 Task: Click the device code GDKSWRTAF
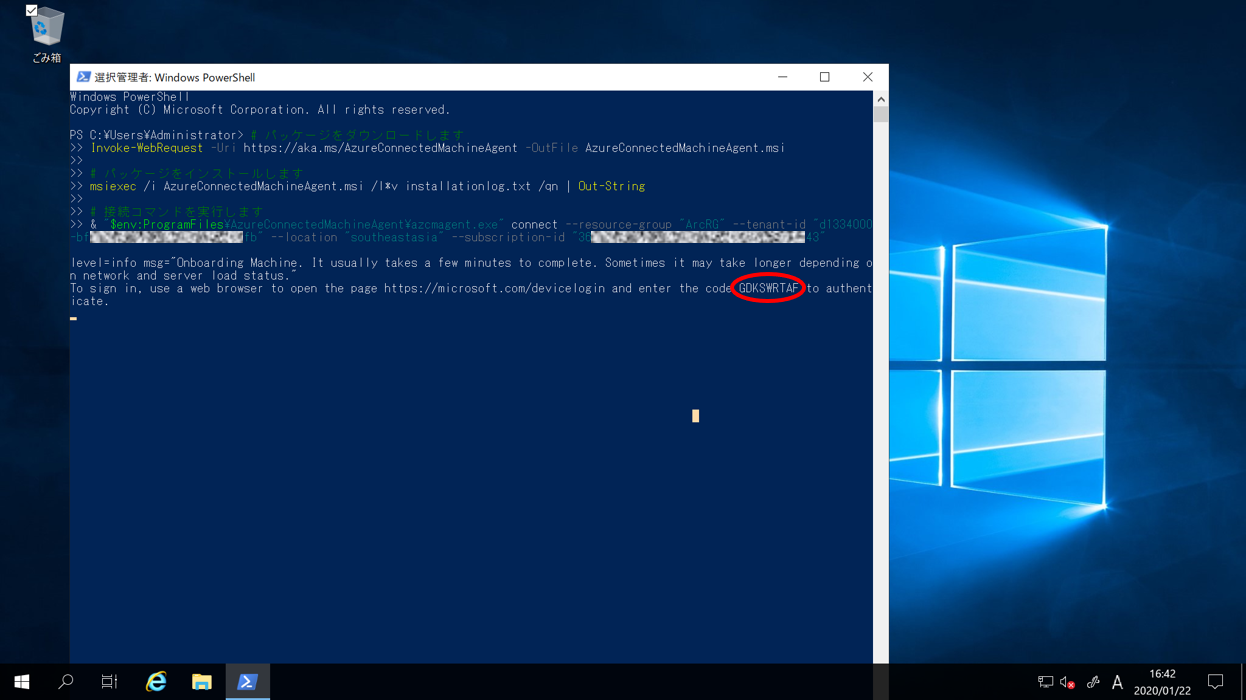tap(768, 288)
